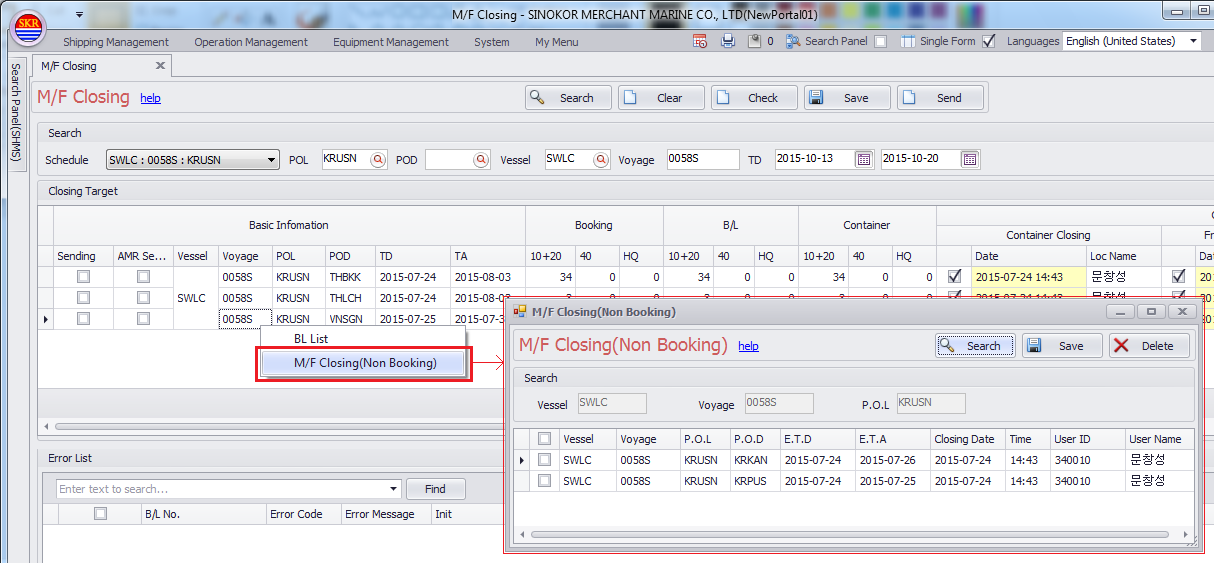Tick the Sending checkbox for the THBKK row

[84, 277]
